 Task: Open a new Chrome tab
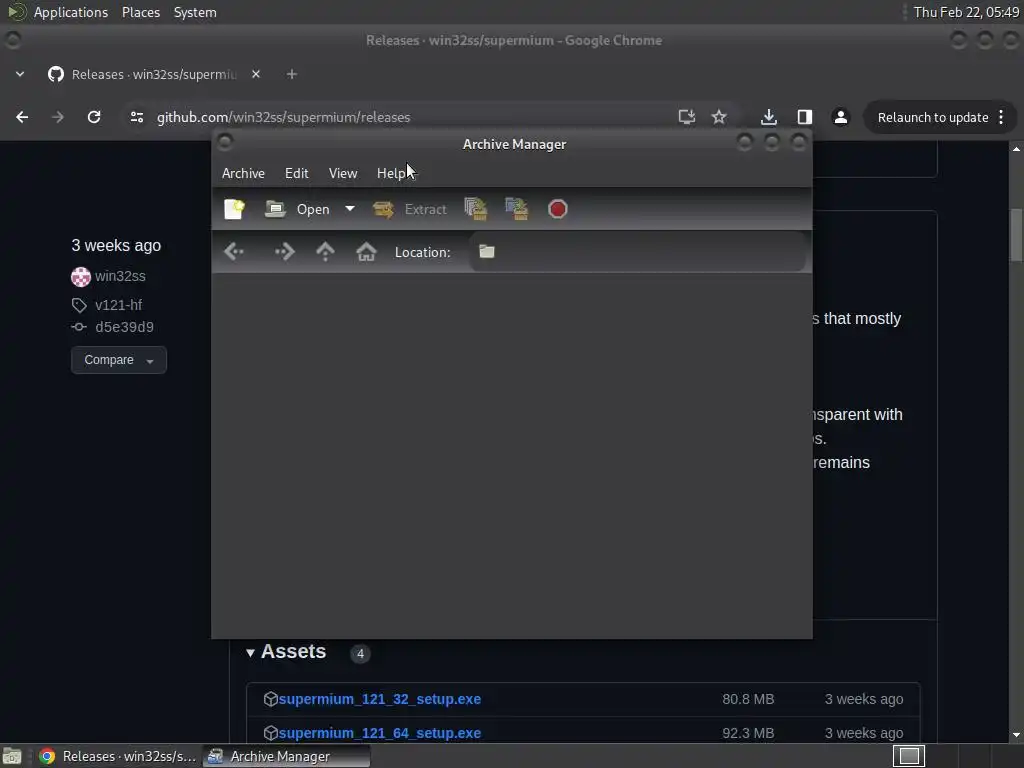click(x=292, y=74)
